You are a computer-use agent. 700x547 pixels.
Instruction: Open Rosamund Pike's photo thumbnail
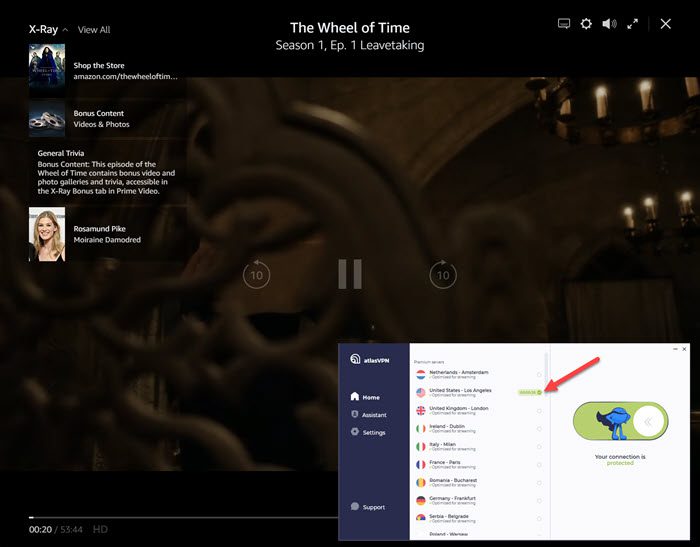click(47, 234)
